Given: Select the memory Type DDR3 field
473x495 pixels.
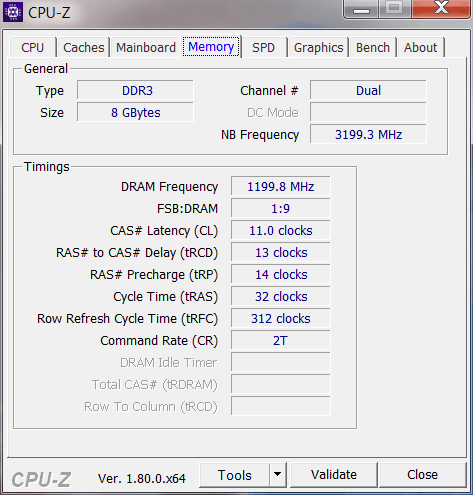Looking at the screenshot, I should click(135, 90).
